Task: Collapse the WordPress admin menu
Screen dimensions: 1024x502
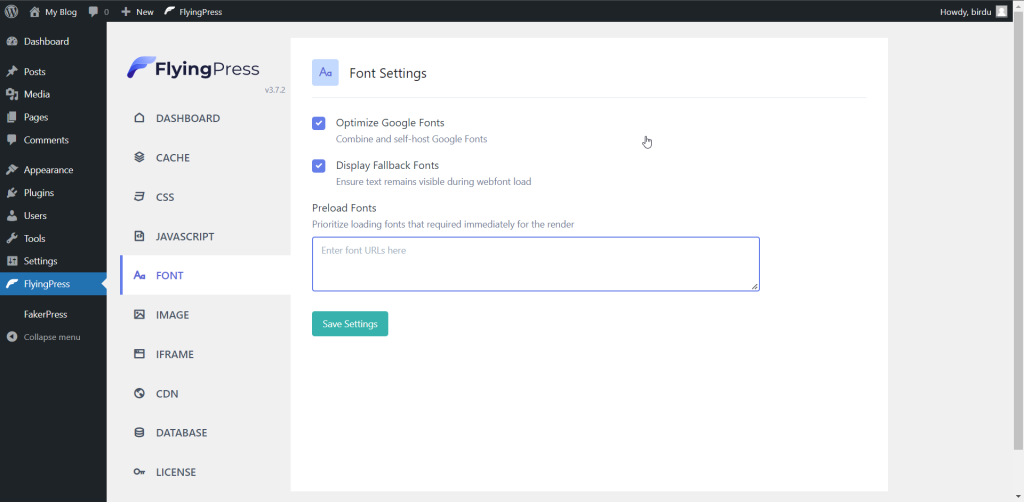Action: point(44,337)
